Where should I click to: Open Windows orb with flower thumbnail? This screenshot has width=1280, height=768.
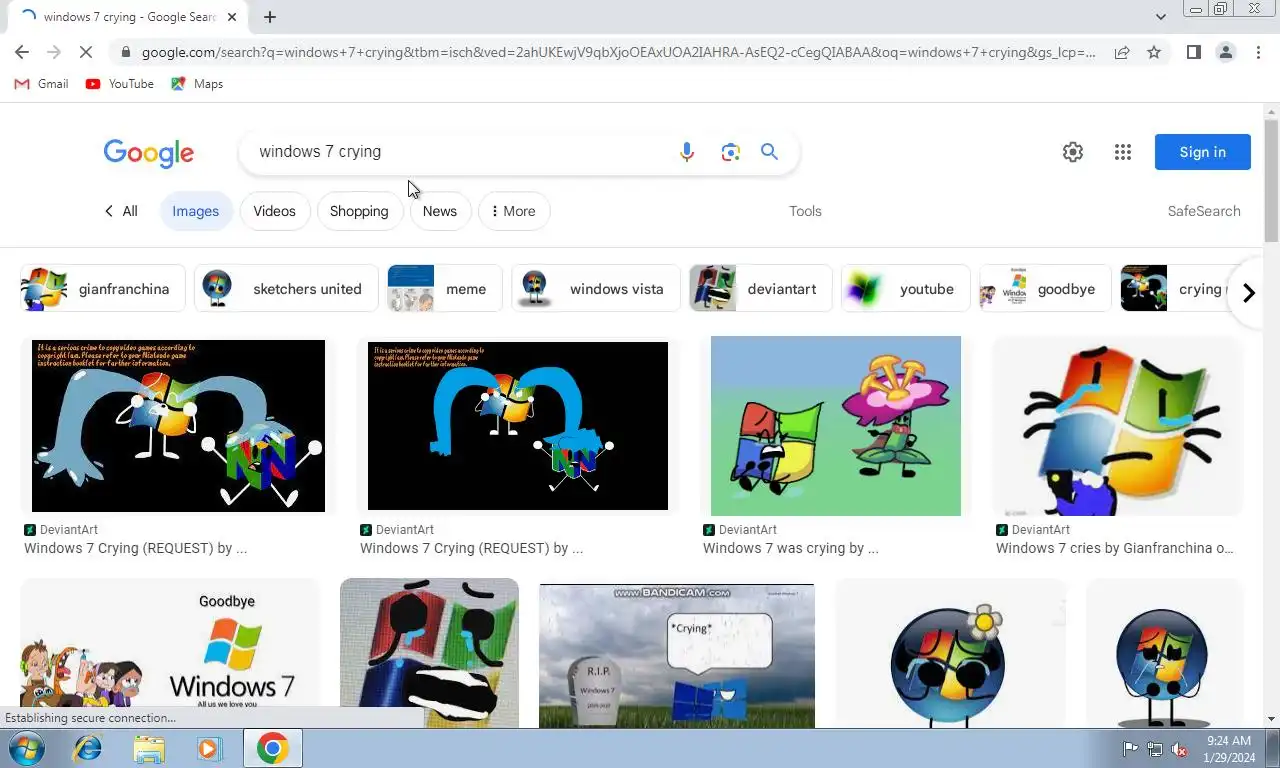point(950,653)
